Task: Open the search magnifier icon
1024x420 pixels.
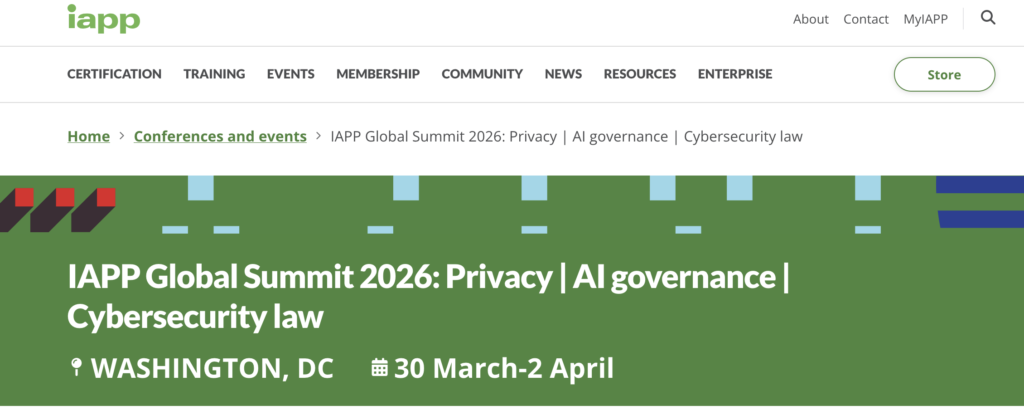Action: pyautogui.click(x=988, y=18)
